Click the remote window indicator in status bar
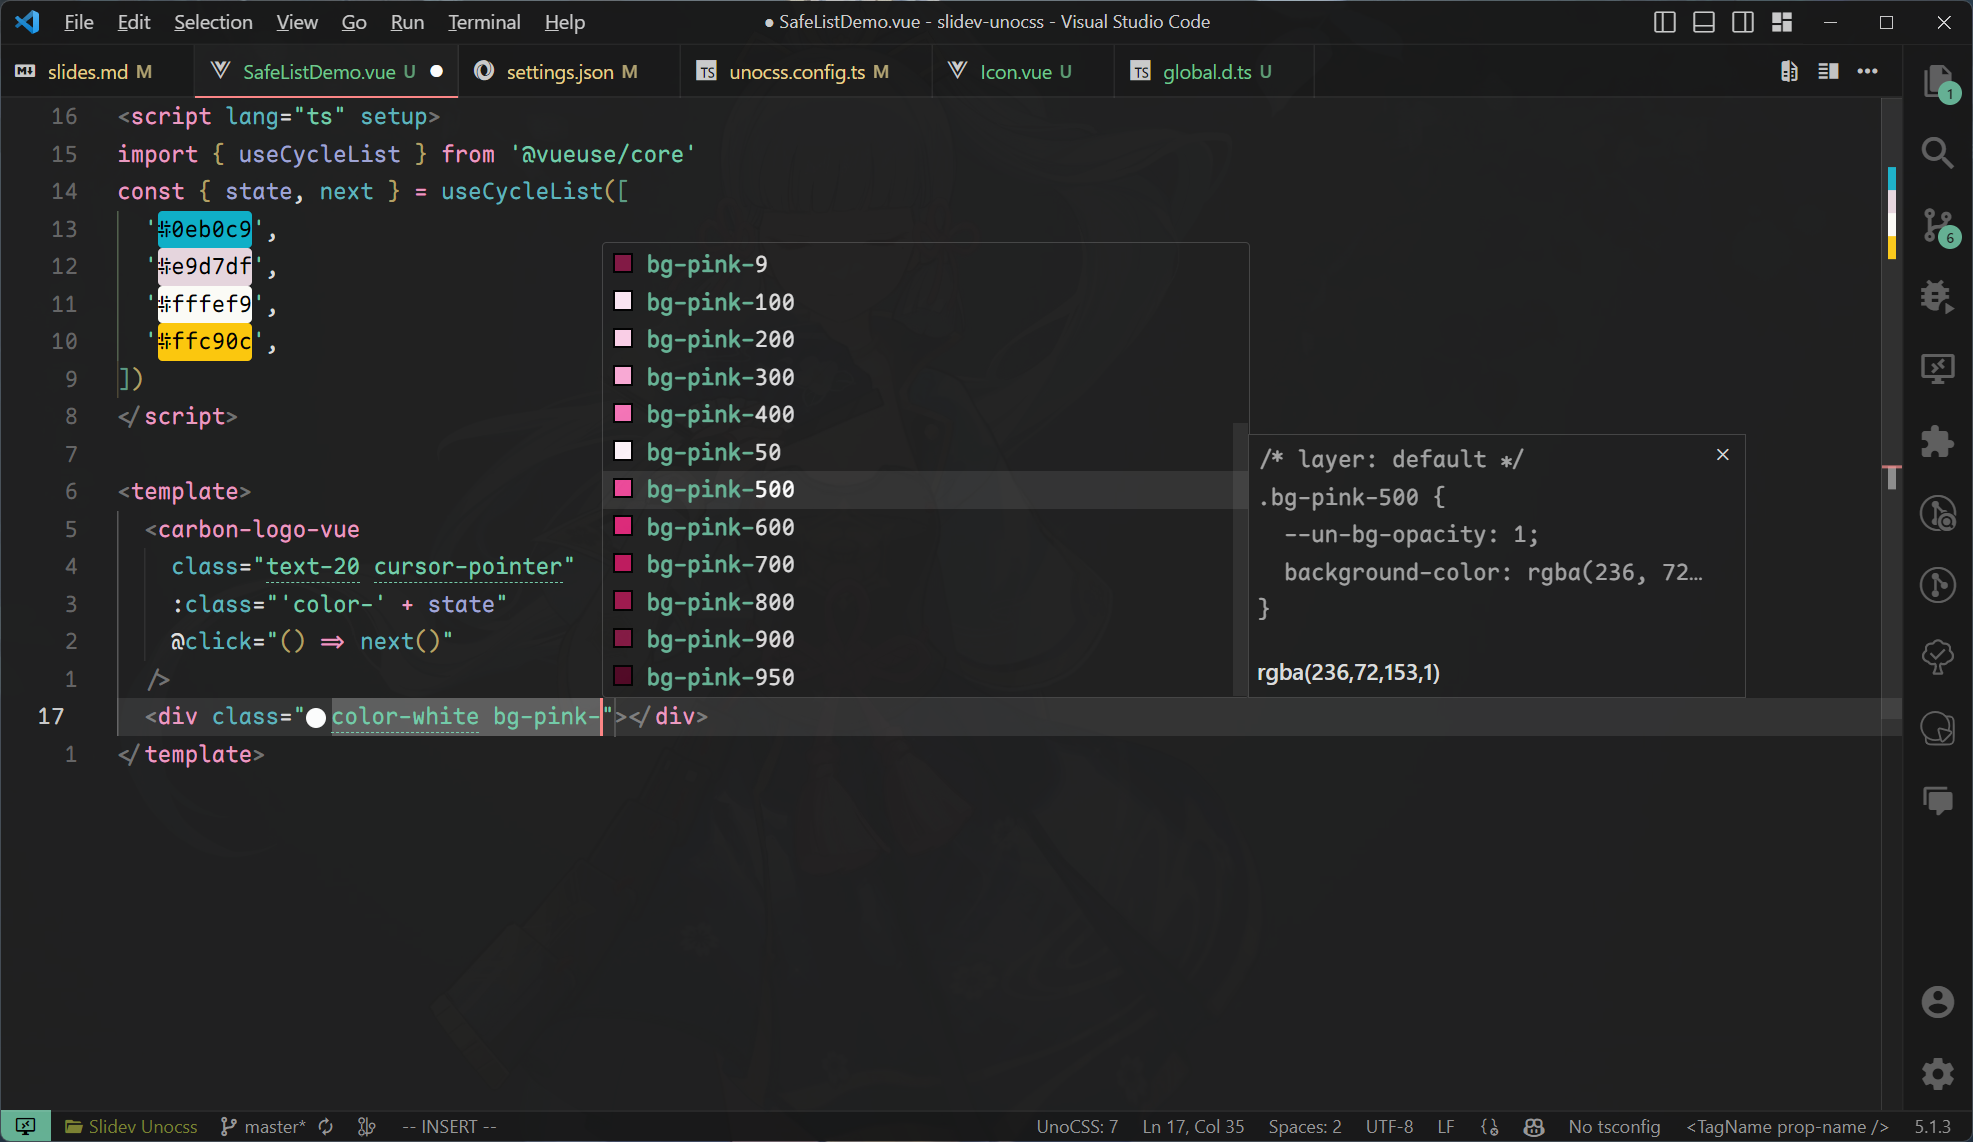The image size is (1973, 1142). pos(26,1126)
